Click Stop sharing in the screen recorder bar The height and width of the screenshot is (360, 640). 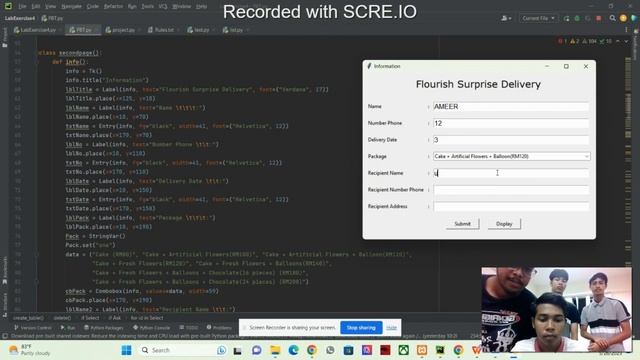(x=361, y=327)
